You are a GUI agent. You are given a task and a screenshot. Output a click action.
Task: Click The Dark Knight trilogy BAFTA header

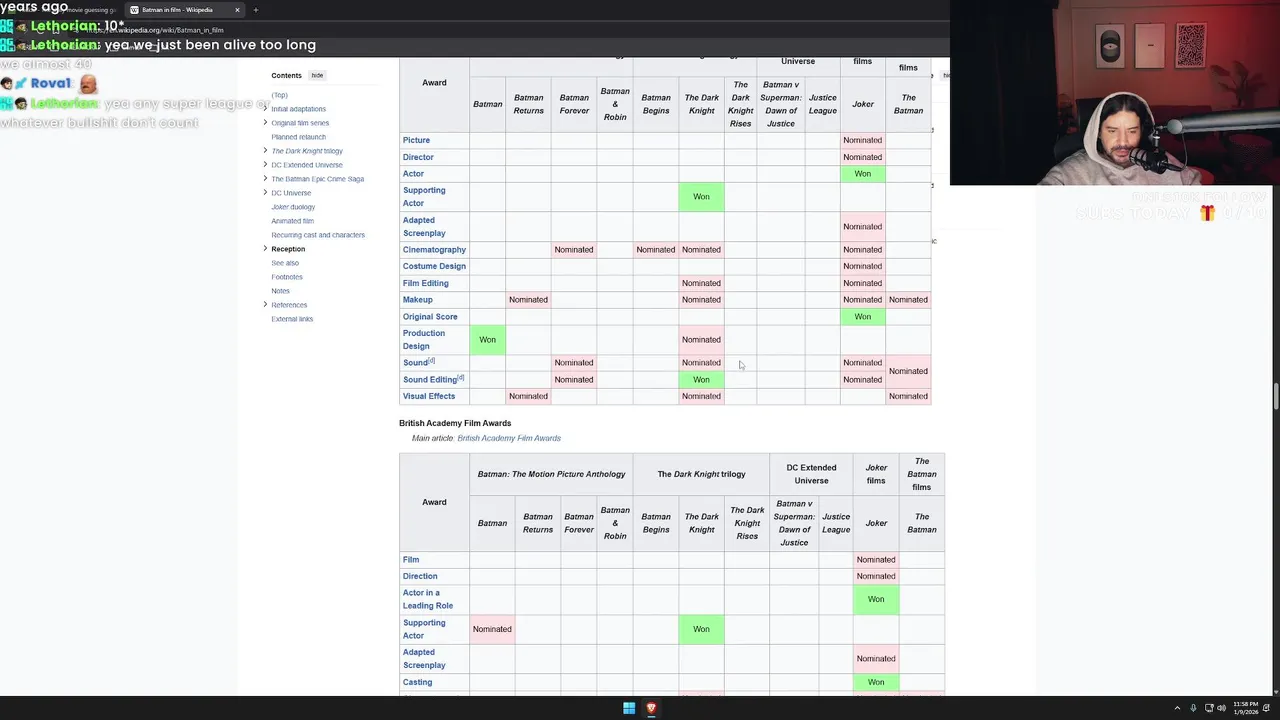click(x=701, y=474)
